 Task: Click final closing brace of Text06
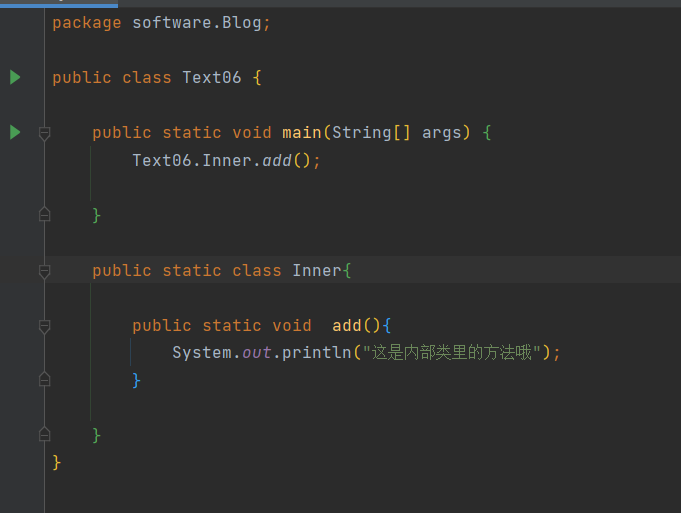(56, 462)
